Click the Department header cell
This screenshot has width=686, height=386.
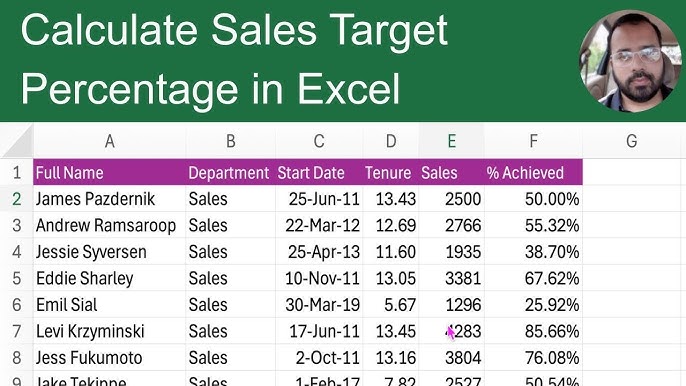231,172
